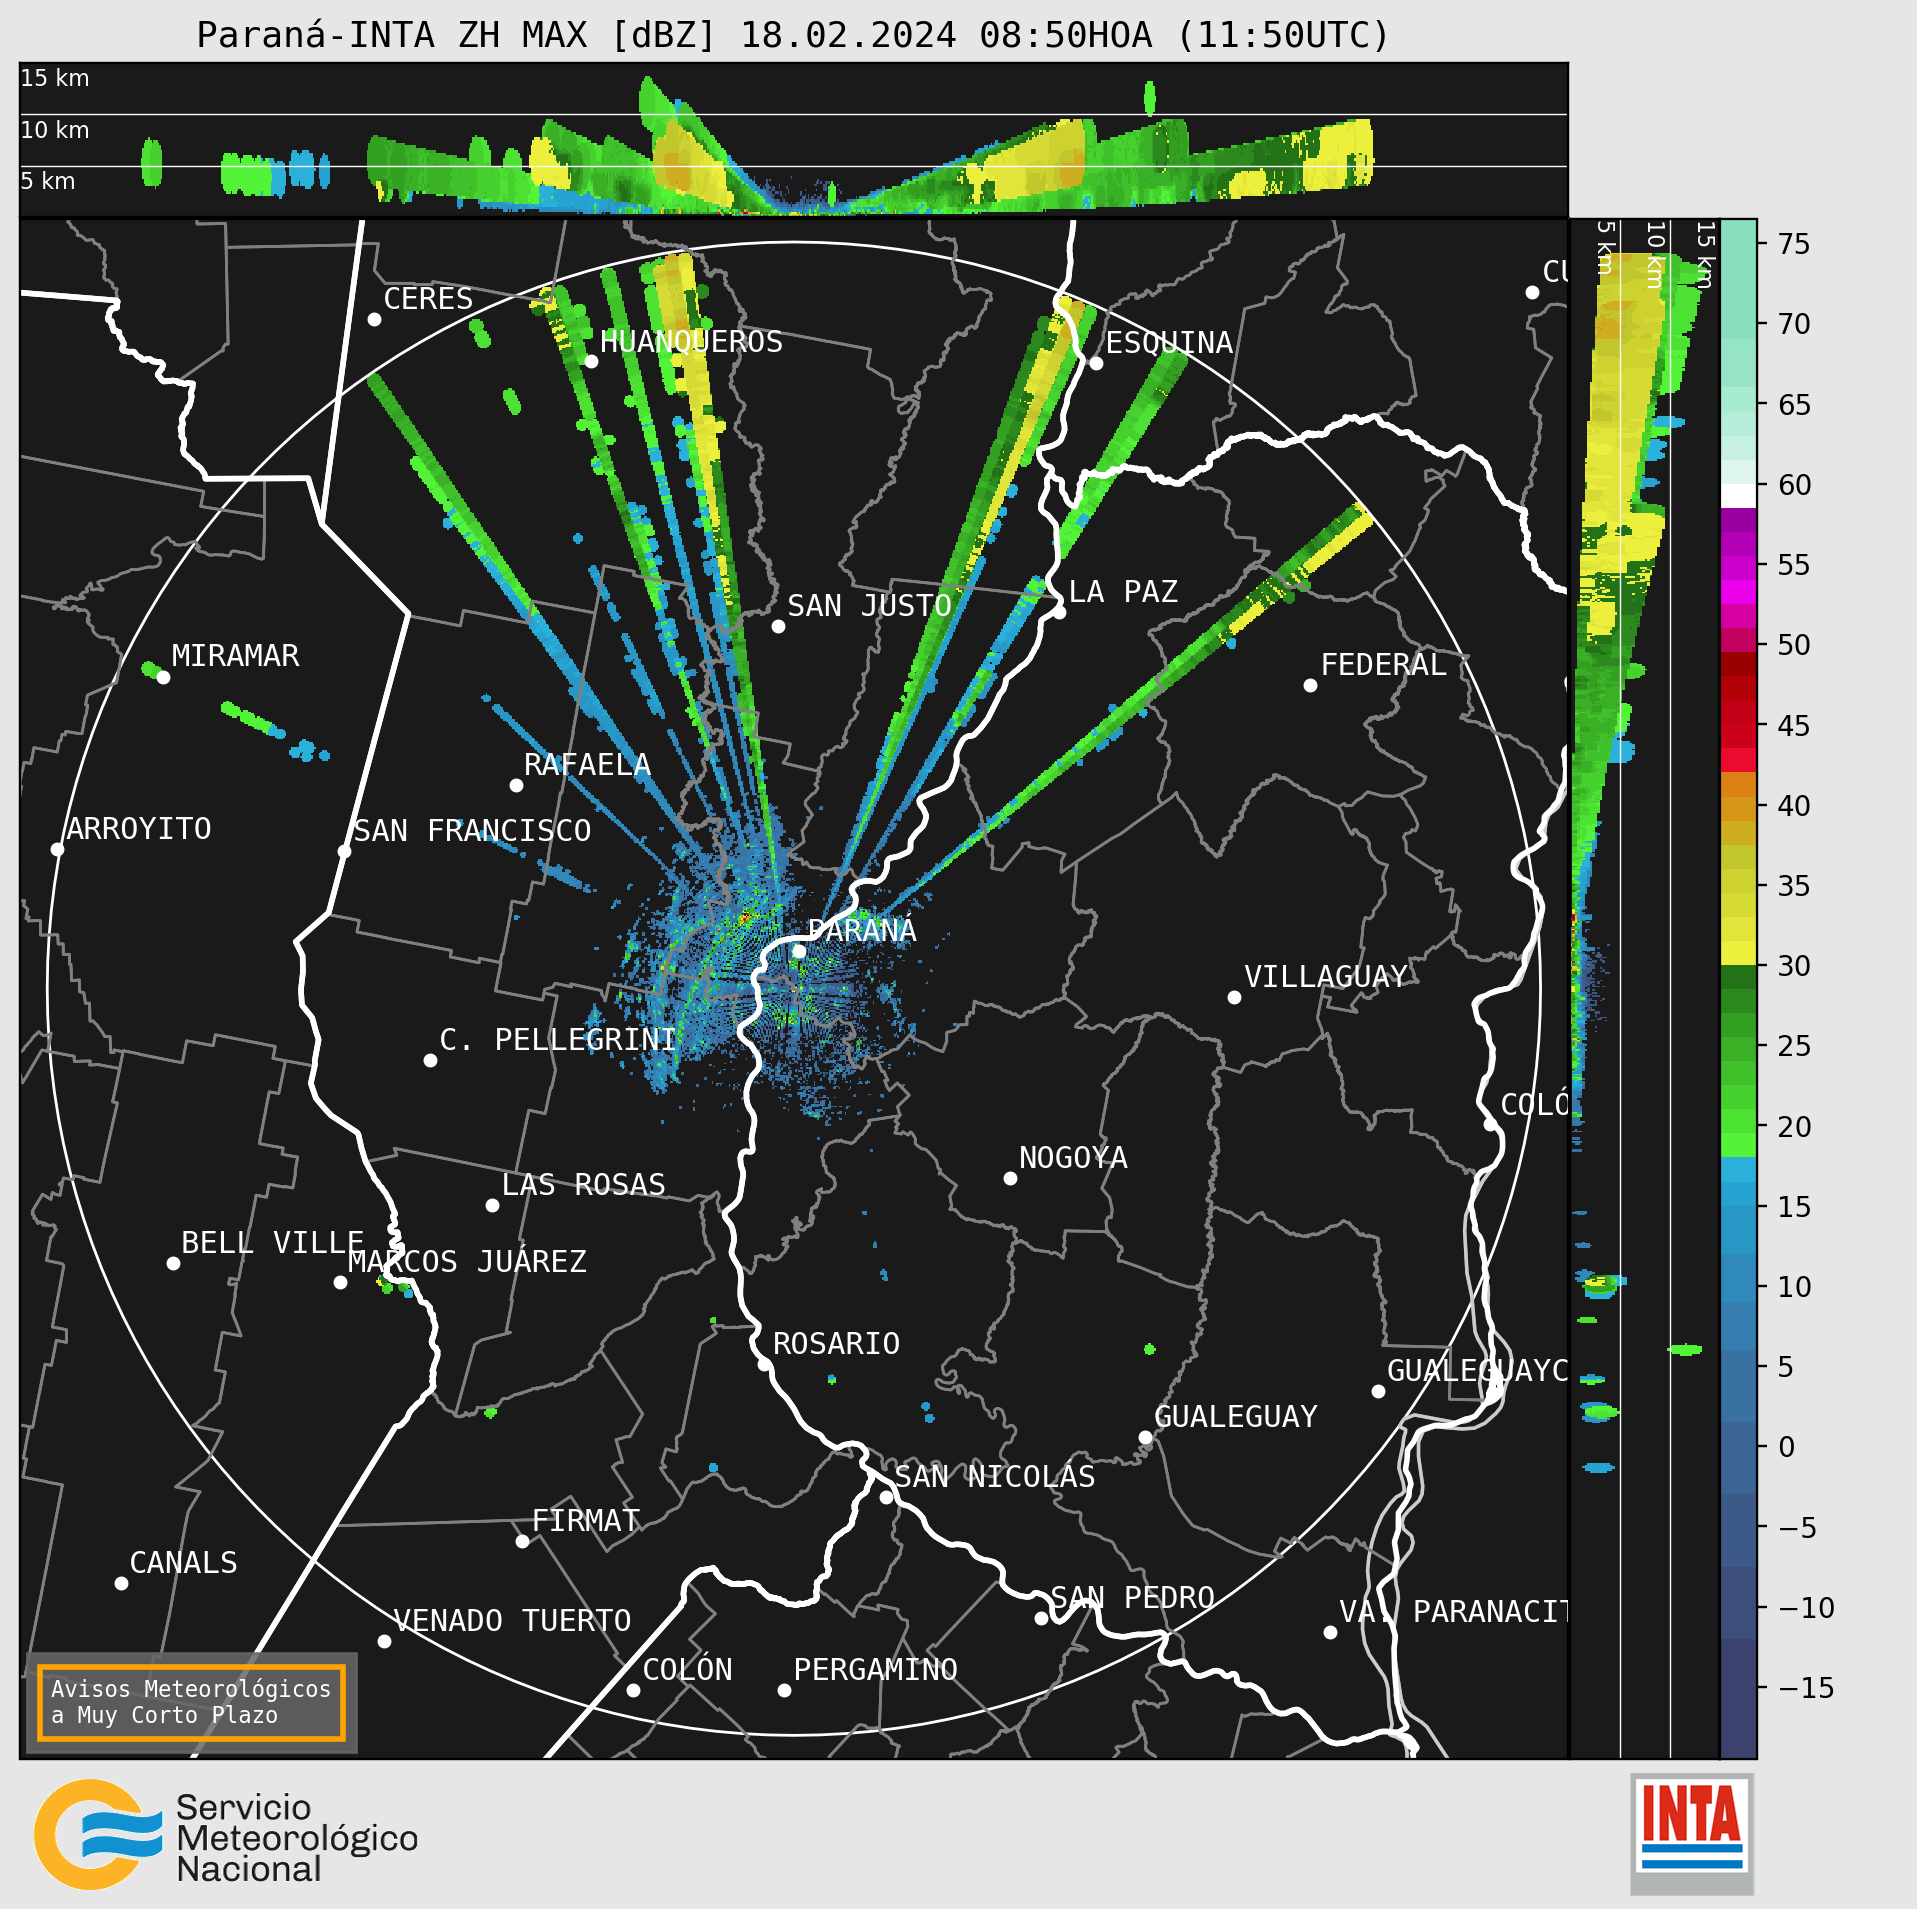Screen dimensions: 1917x1909
Task: Click the 75 label on the dBZ scale
Action: pos(1794,244)
